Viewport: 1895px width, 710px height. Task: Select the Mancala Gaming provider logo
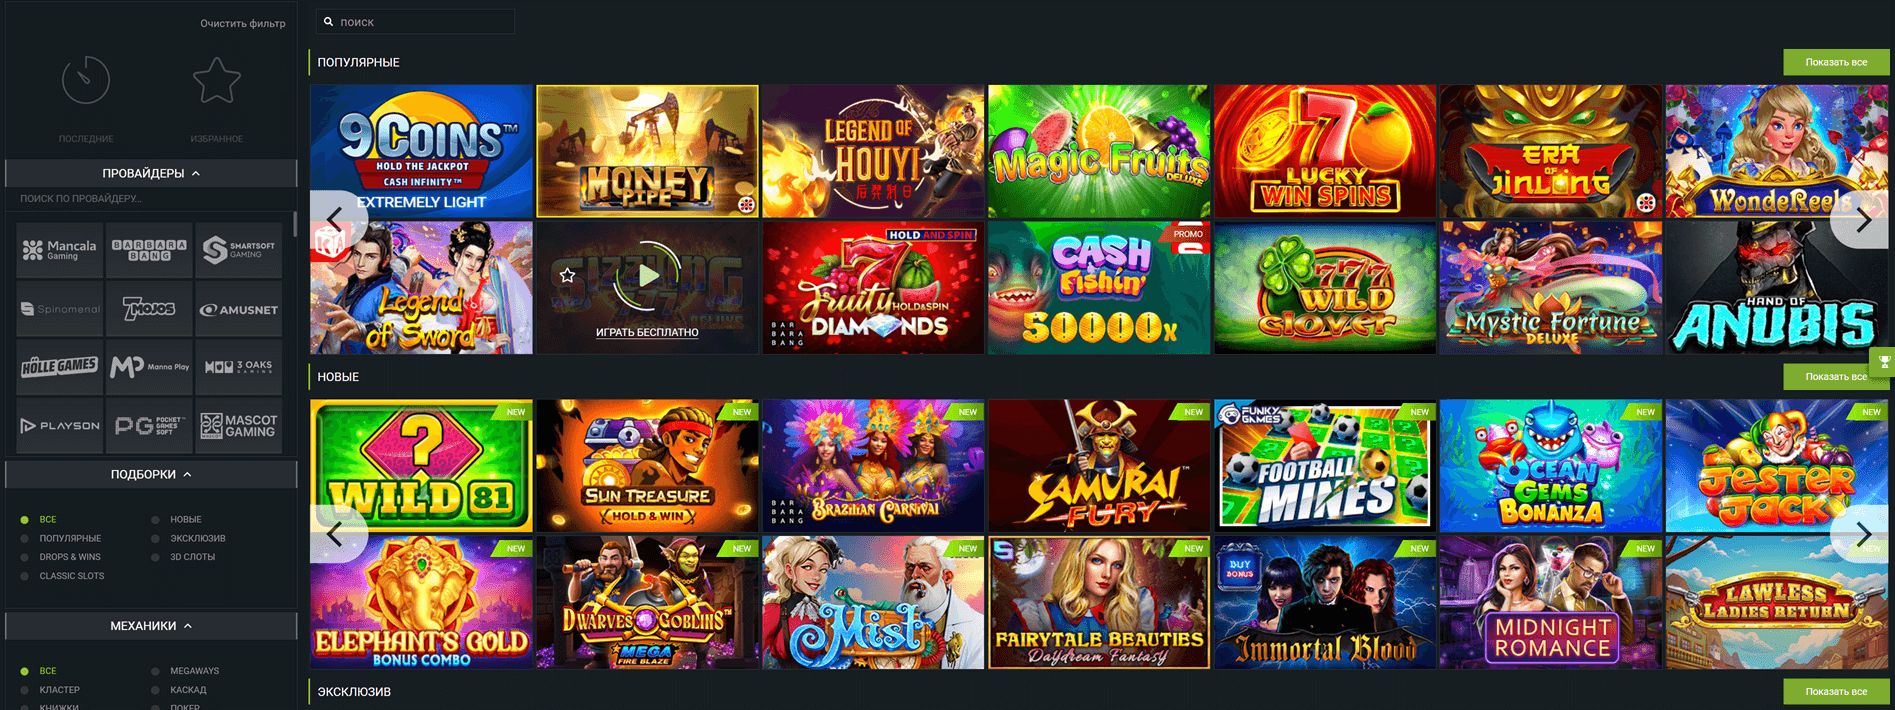(60, 250)
